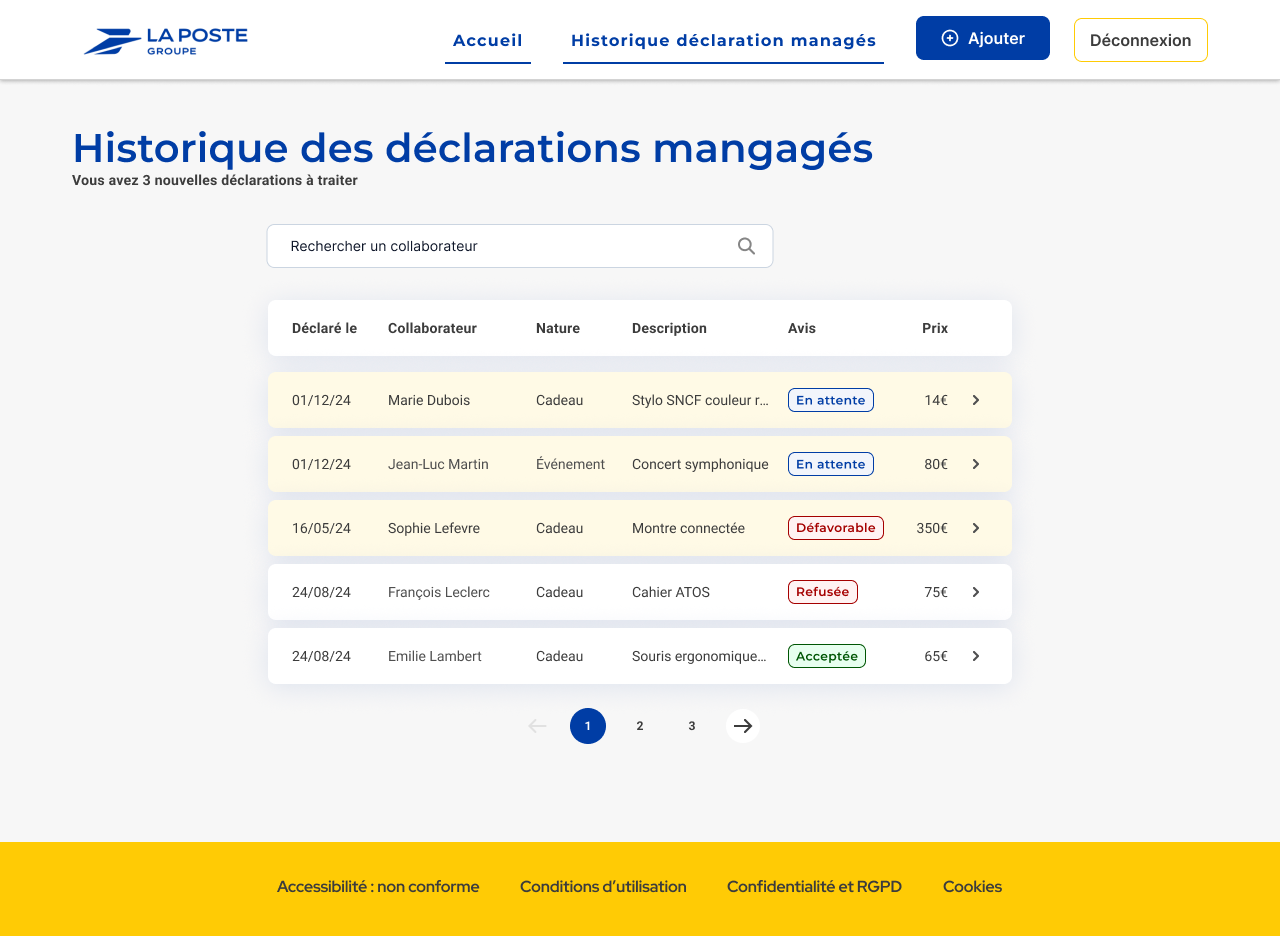Viewport: 1280px width, 936px height.
Task: Click the Refusée status badge
Action: 823,592
